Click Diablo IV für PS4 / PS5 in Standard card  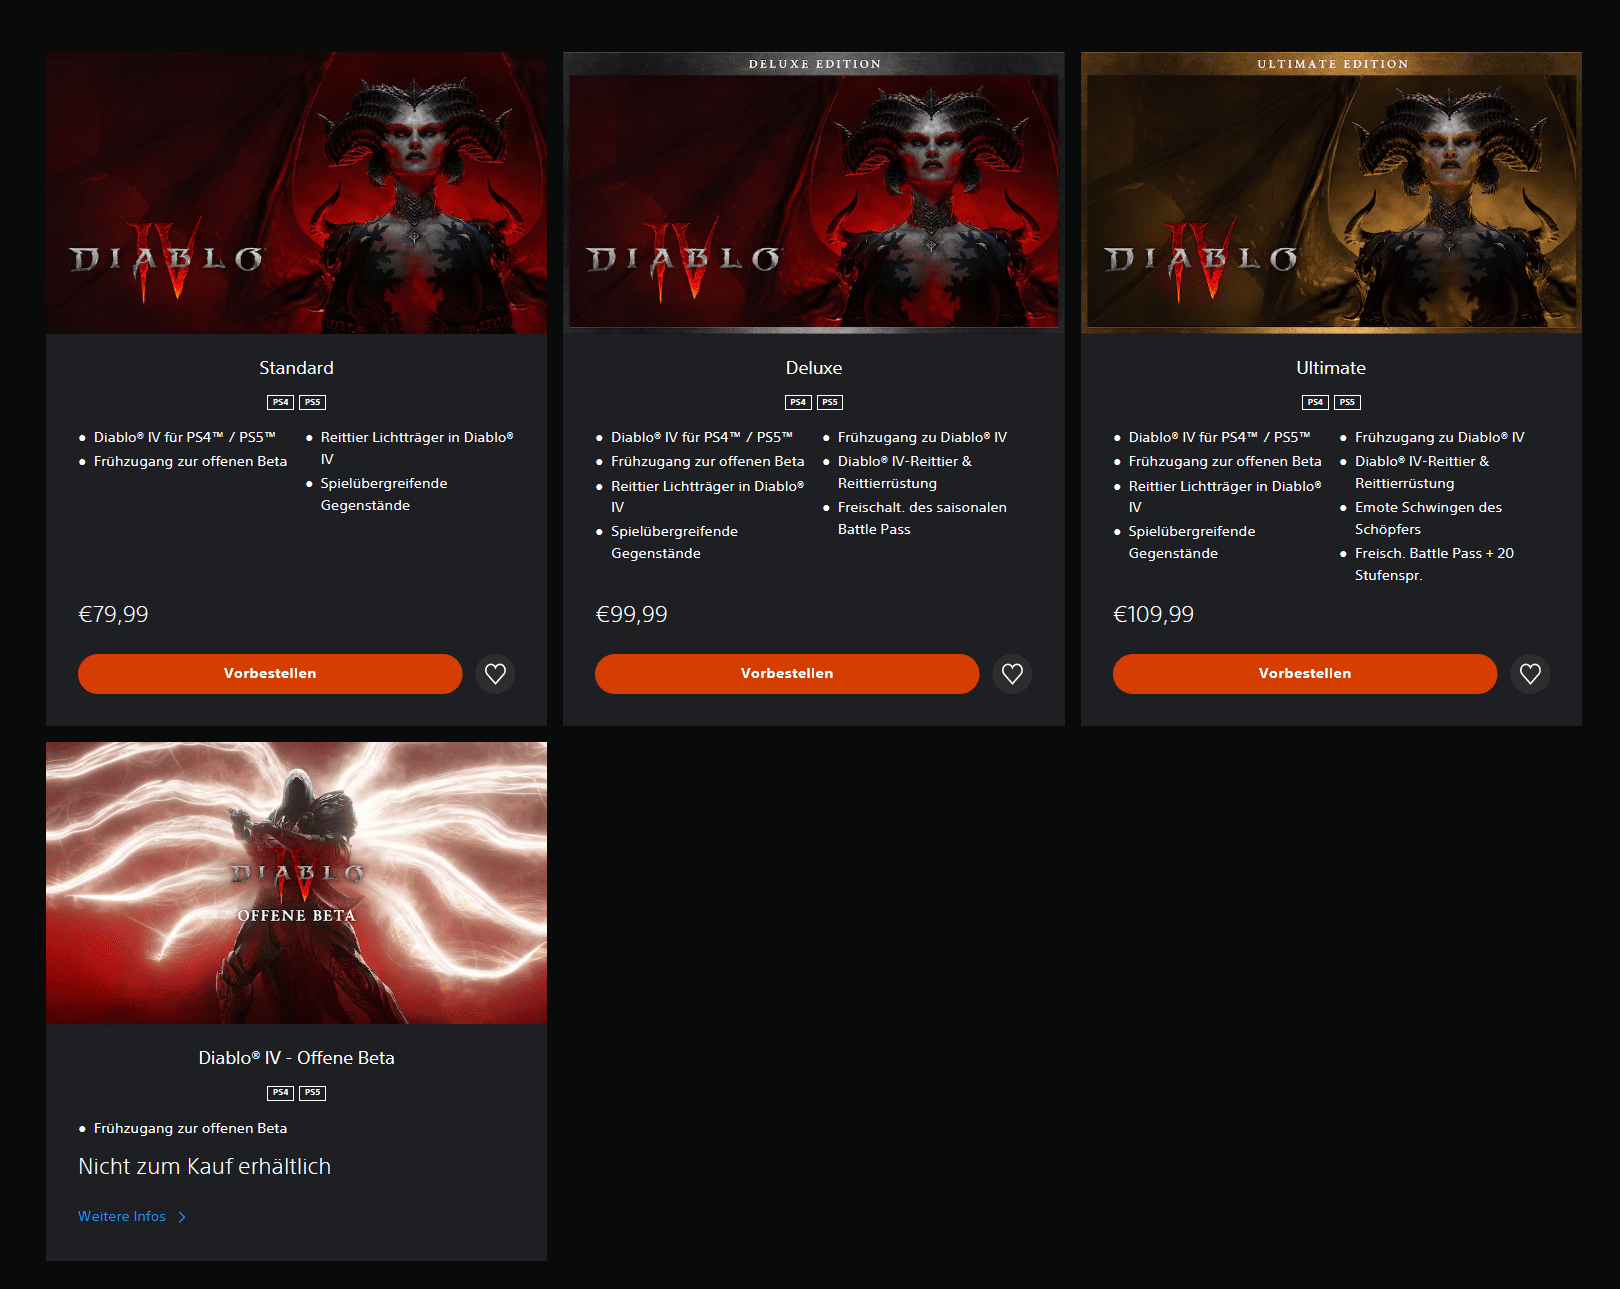[185, 437]
